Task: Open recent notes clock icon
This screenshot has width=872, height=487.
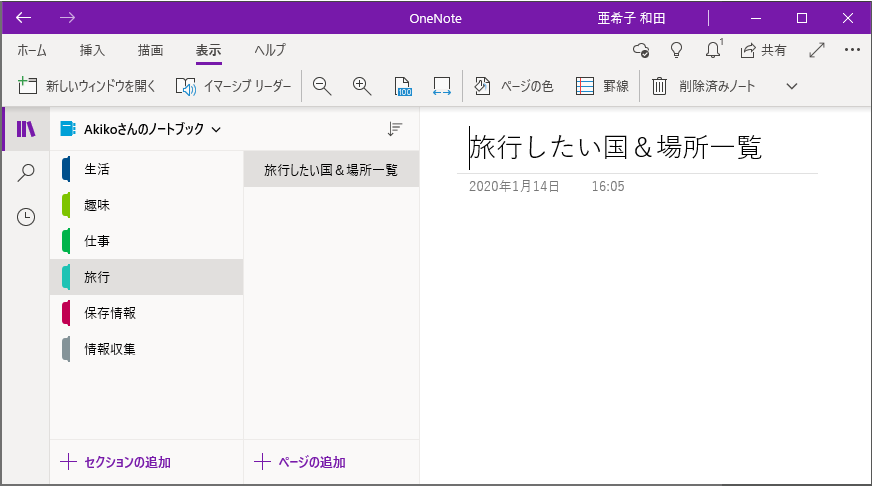Action: point(26,217)
